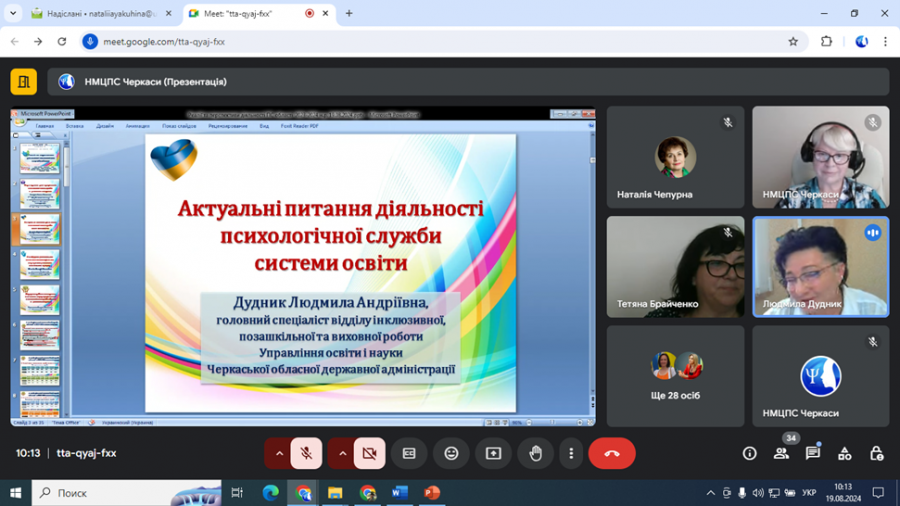Screen dimensions: 900x506
Task: Open the Chrome profile avatar
Action: tap(861, 41)
